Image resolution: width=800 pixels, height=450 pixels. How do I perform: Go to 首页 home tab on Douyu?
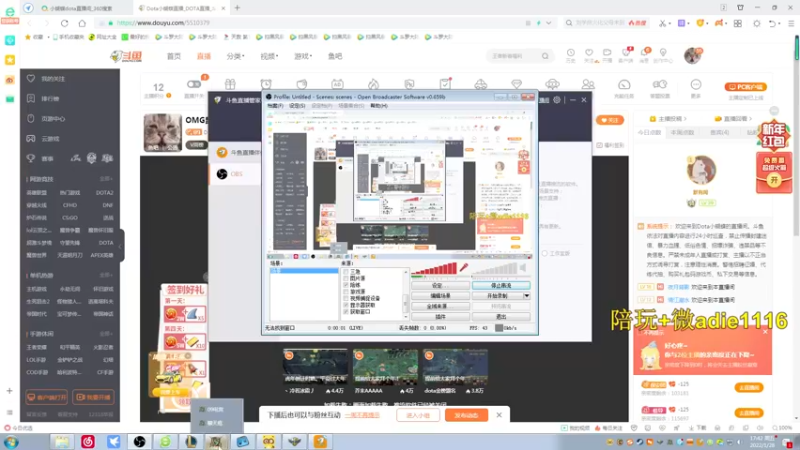[174, 56]
